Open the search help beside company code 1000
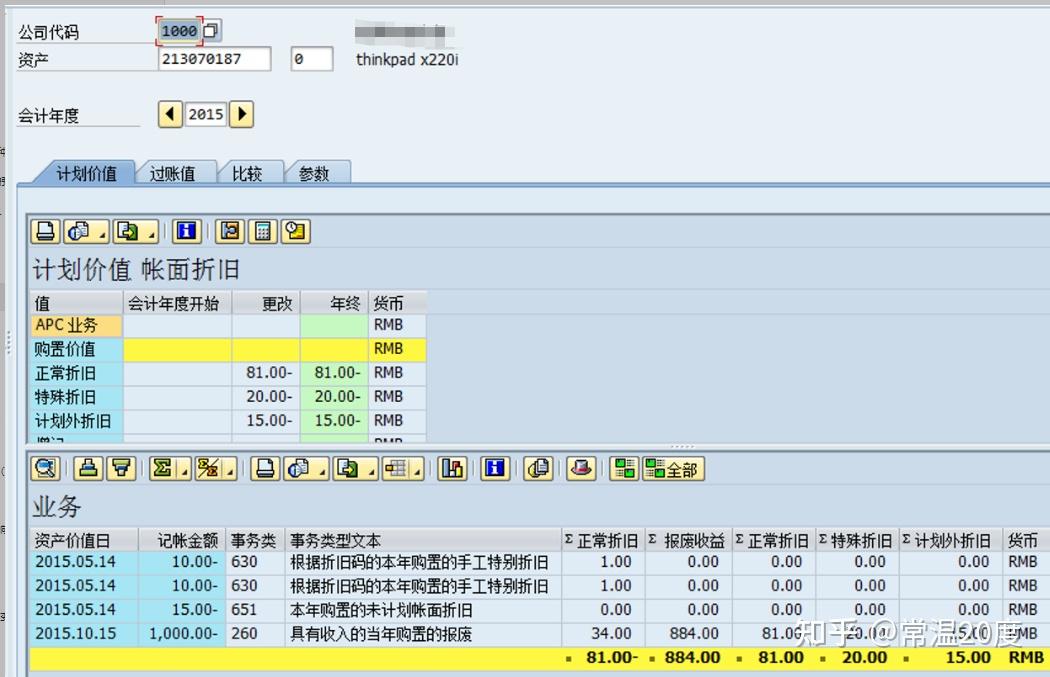Image resolution: width=1050 pixels, height=677 pixels. (212, 30)
